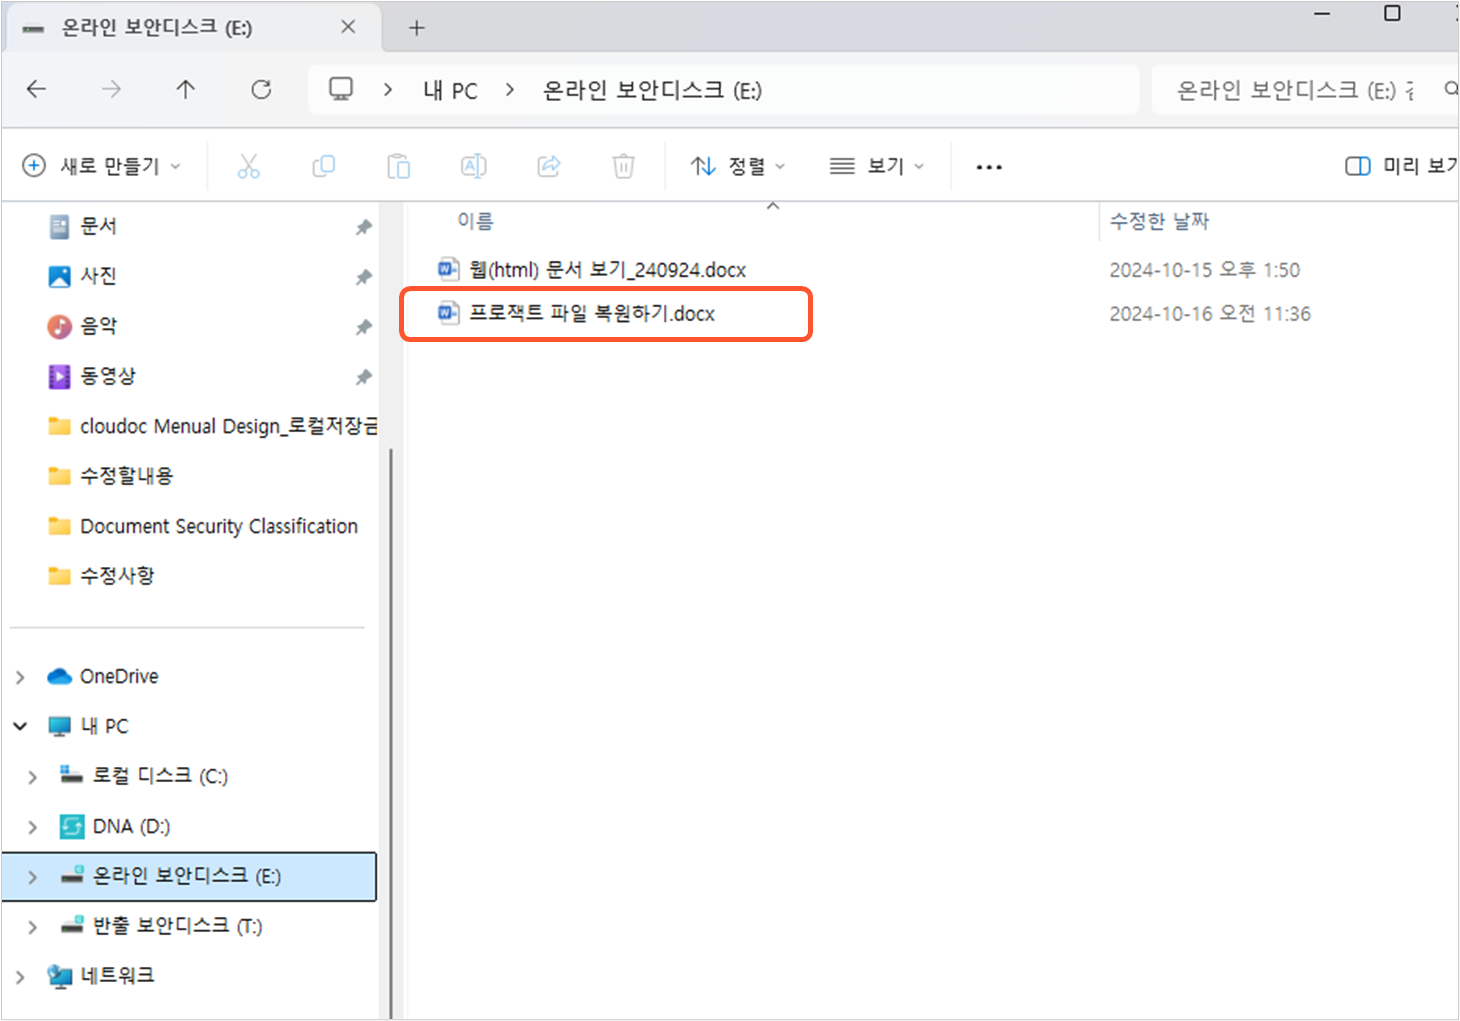
Task: Navigate back to previous location
Action: pyautogui.click(x=37, y=90)
